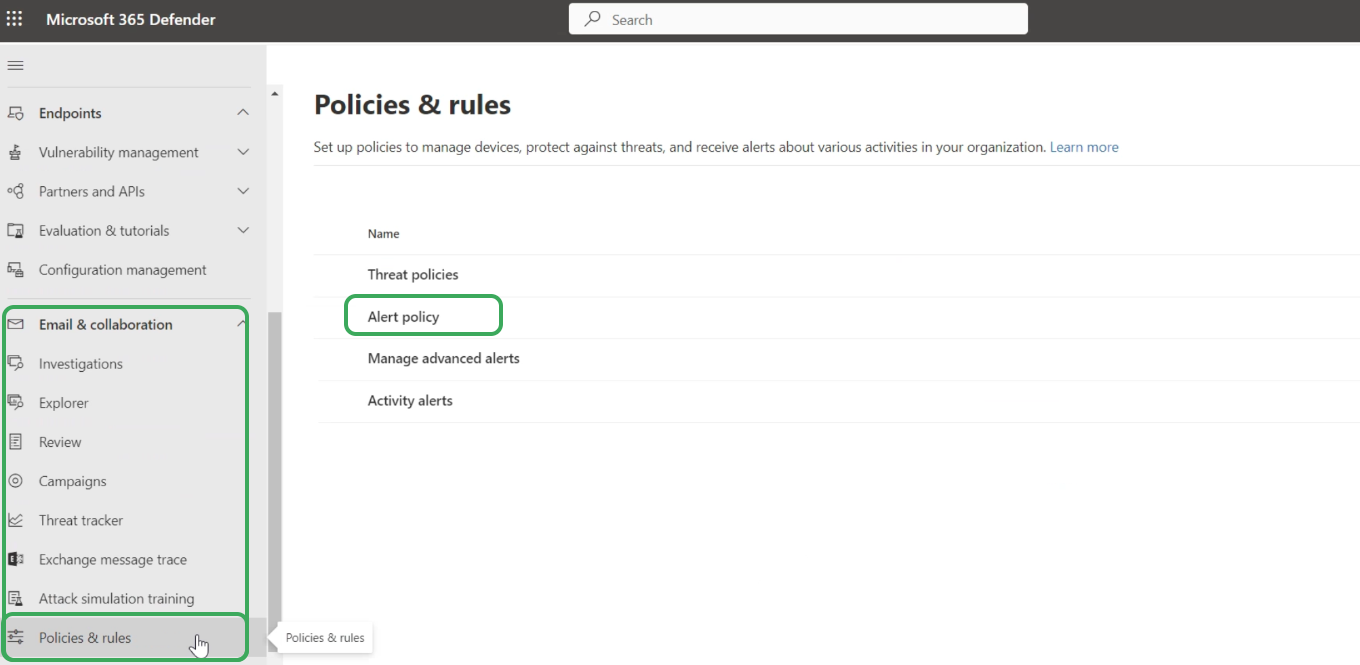
Task: Open Partners and APIs navigation item
Action: coord(91,191)
